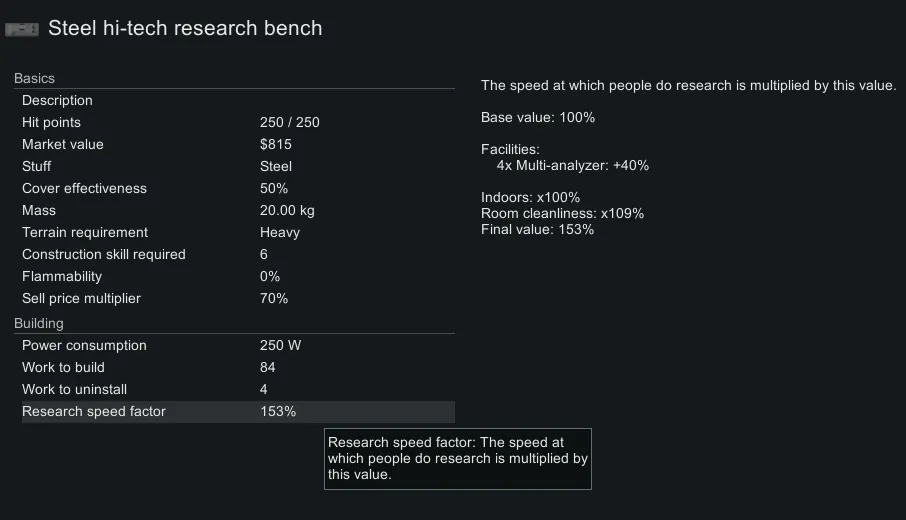This screenshot has width=906, height=520.
Task: Click the Final value 153% line
Action: point(537,229)
